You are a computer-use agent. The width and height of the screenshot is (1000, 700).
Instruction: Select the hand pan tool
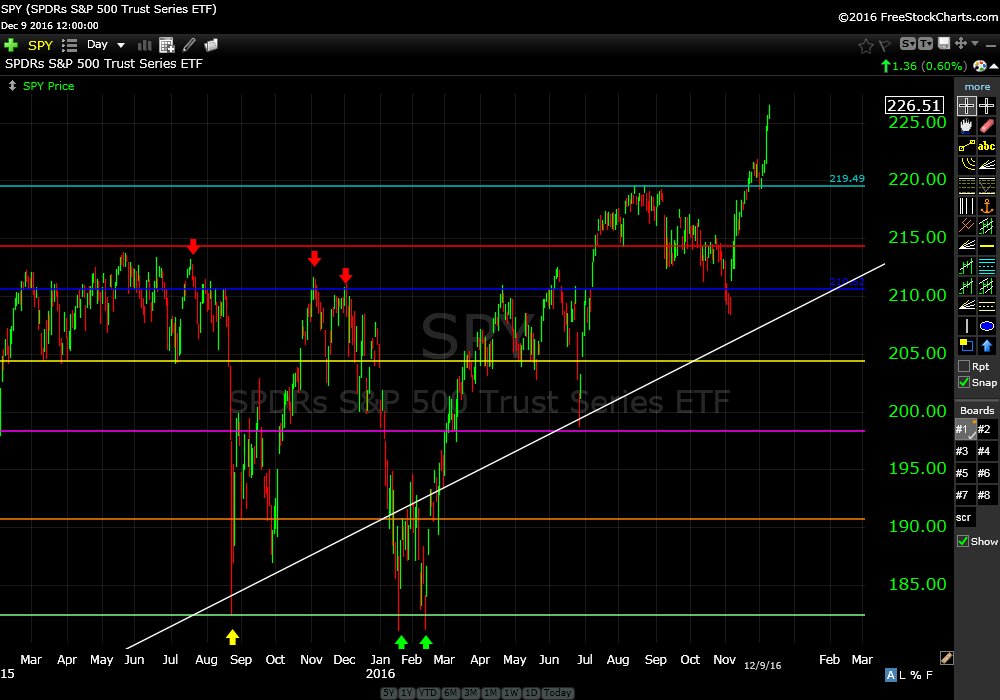966,126
